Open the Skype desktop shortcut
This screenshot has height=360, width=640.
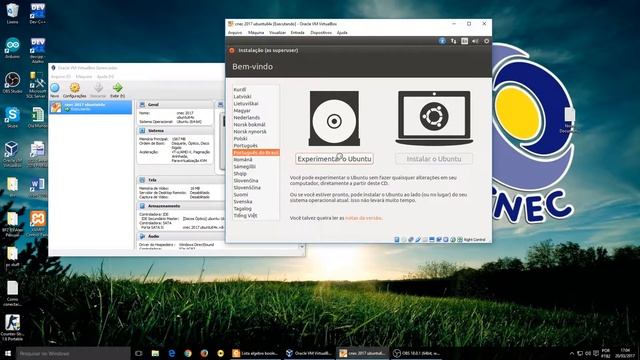[12, 118]
